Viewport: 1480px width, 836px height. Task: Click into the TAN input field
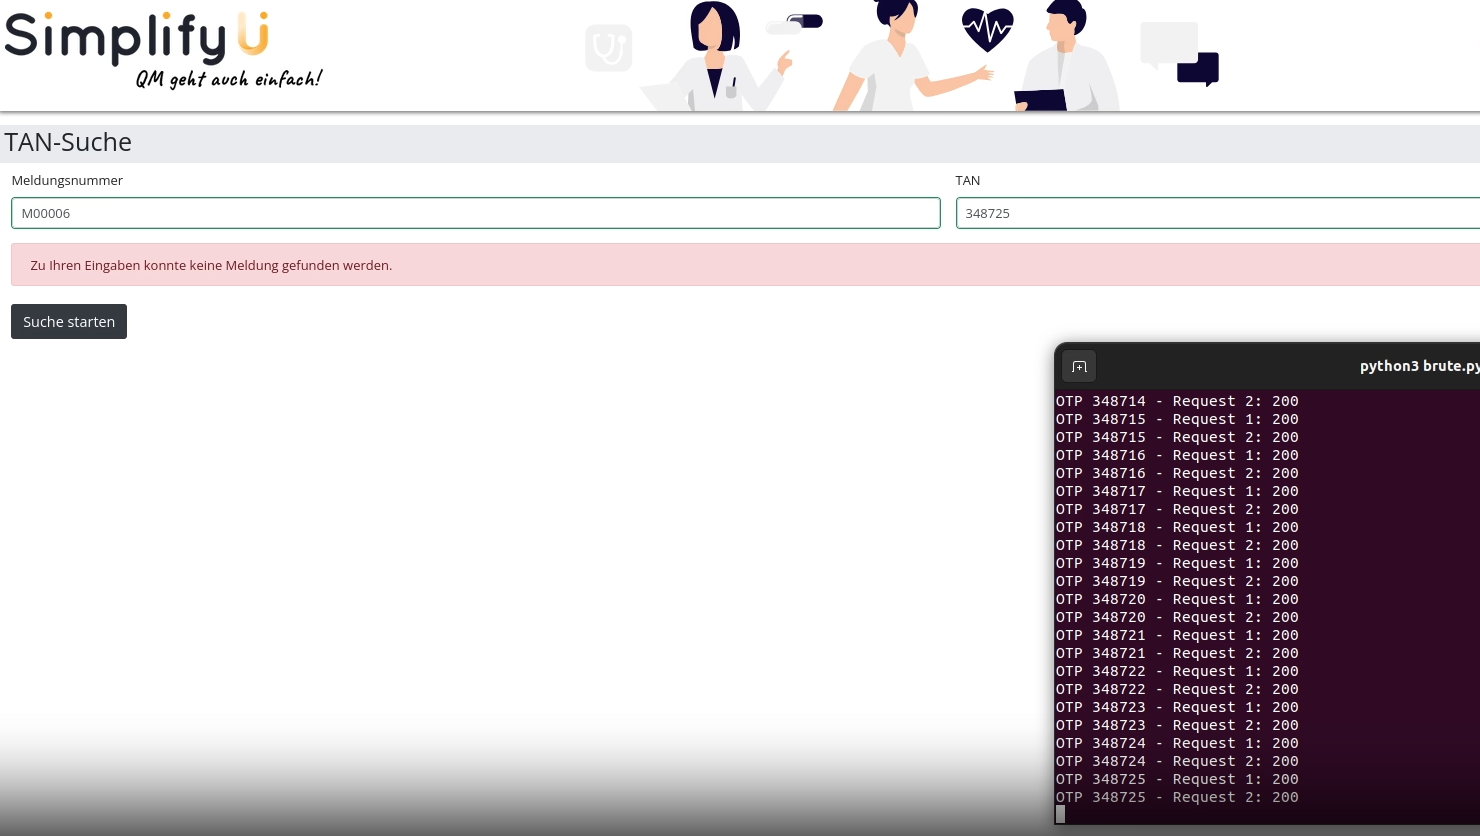coord(1217,213)
